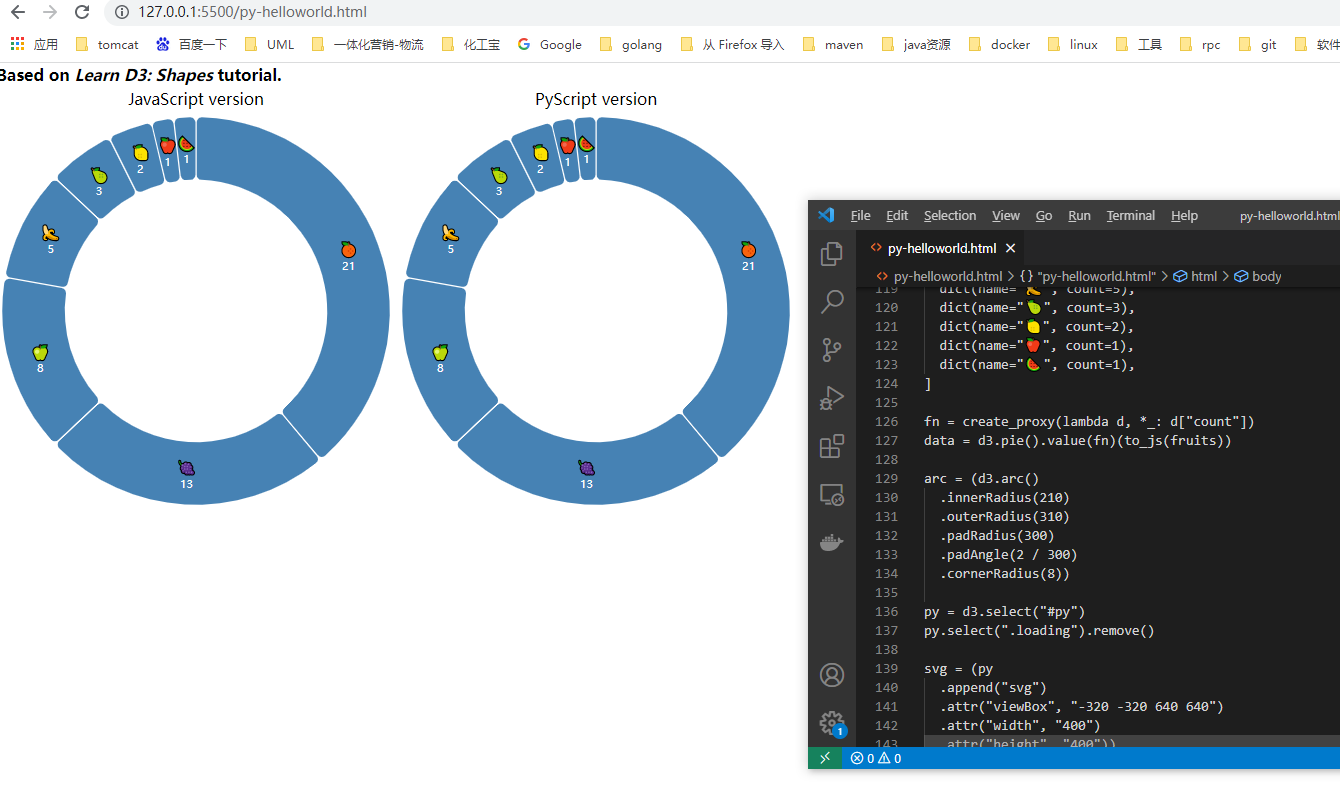
Task: Click line number 126 in editor gutter
Action: coord(886,421)
